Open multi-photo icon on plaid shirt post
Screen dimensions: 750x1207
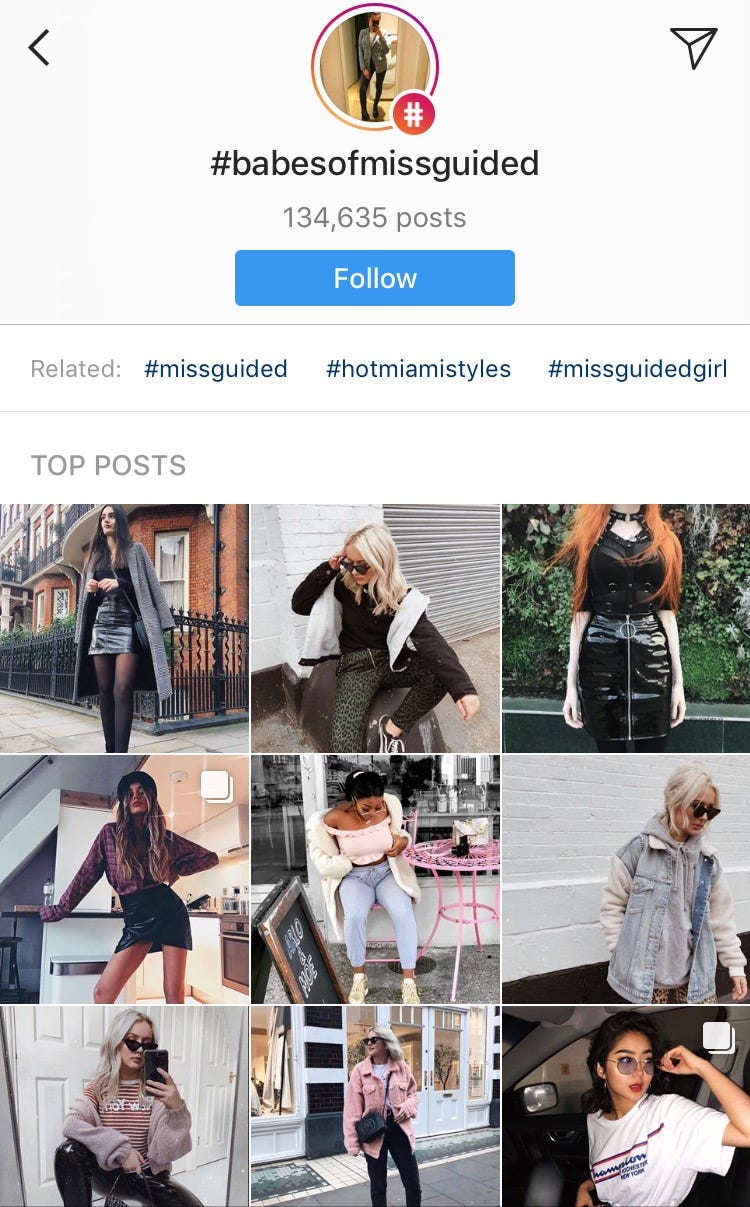point(217,786)
